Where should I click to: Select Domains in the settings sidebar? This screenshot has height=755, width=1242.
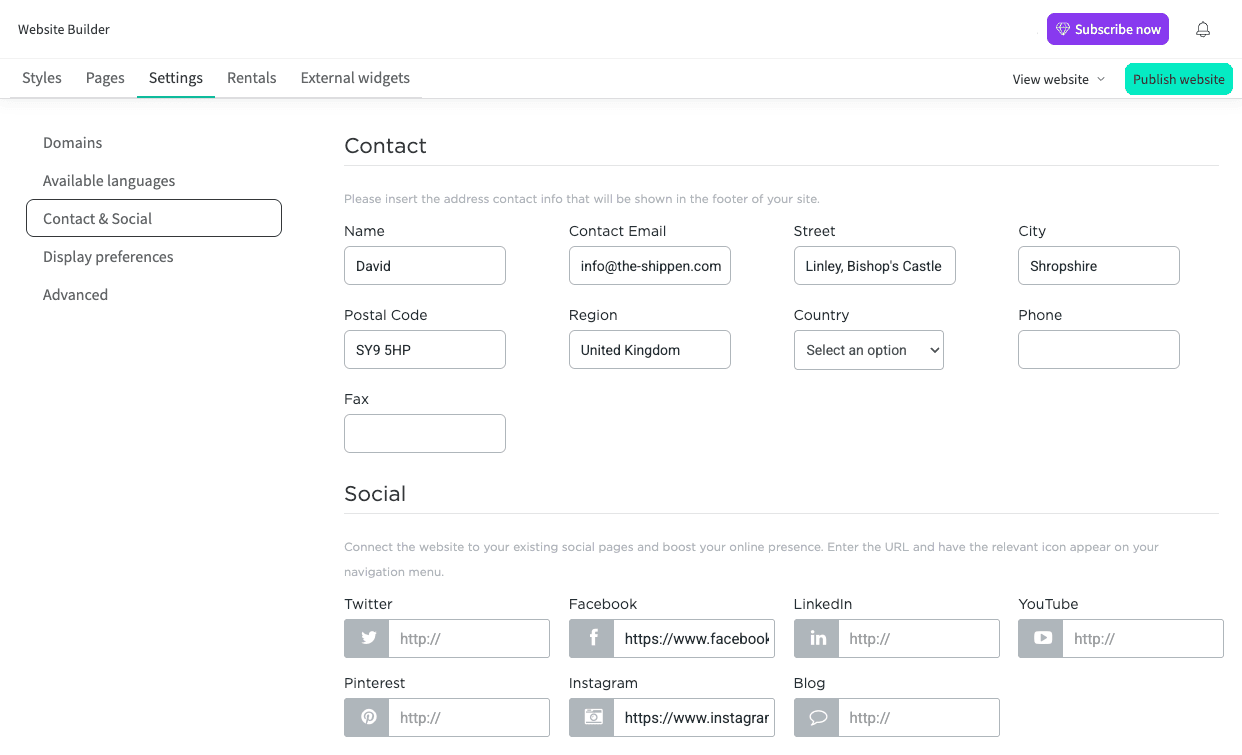[x=72, y=142]
